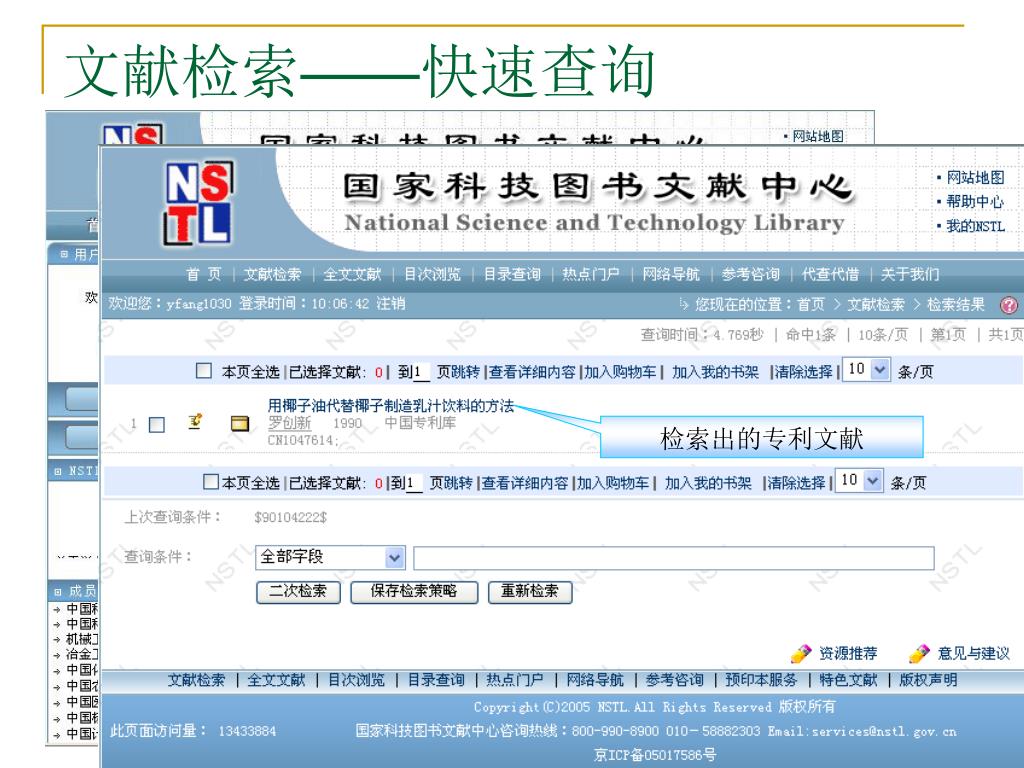Click the edit note icon beside result 1
The width and height of the screenshot is (1024, 768).
coord(195,423)
